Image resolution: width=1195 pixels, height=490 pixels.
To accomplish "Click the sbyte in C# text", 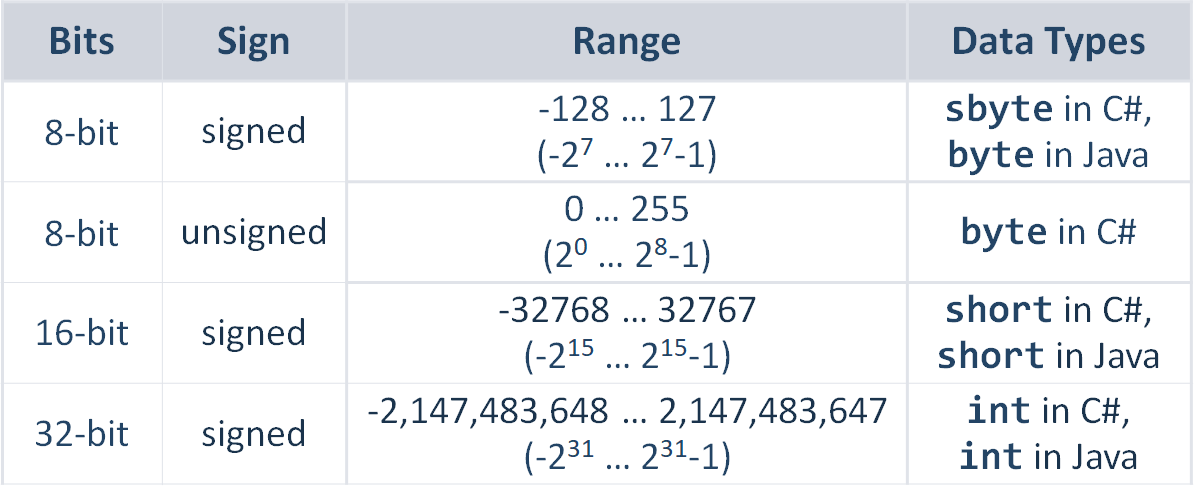I will click(x=1048, y=110).
